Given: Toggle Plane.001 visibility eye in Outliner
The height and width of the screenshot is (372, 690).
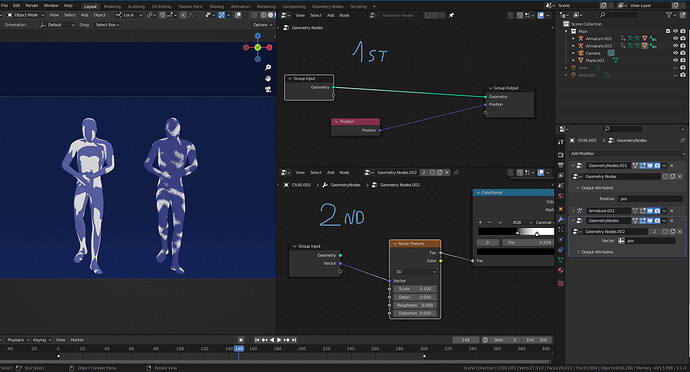Looking at the screenshot, I should click(x=675, y=60).
